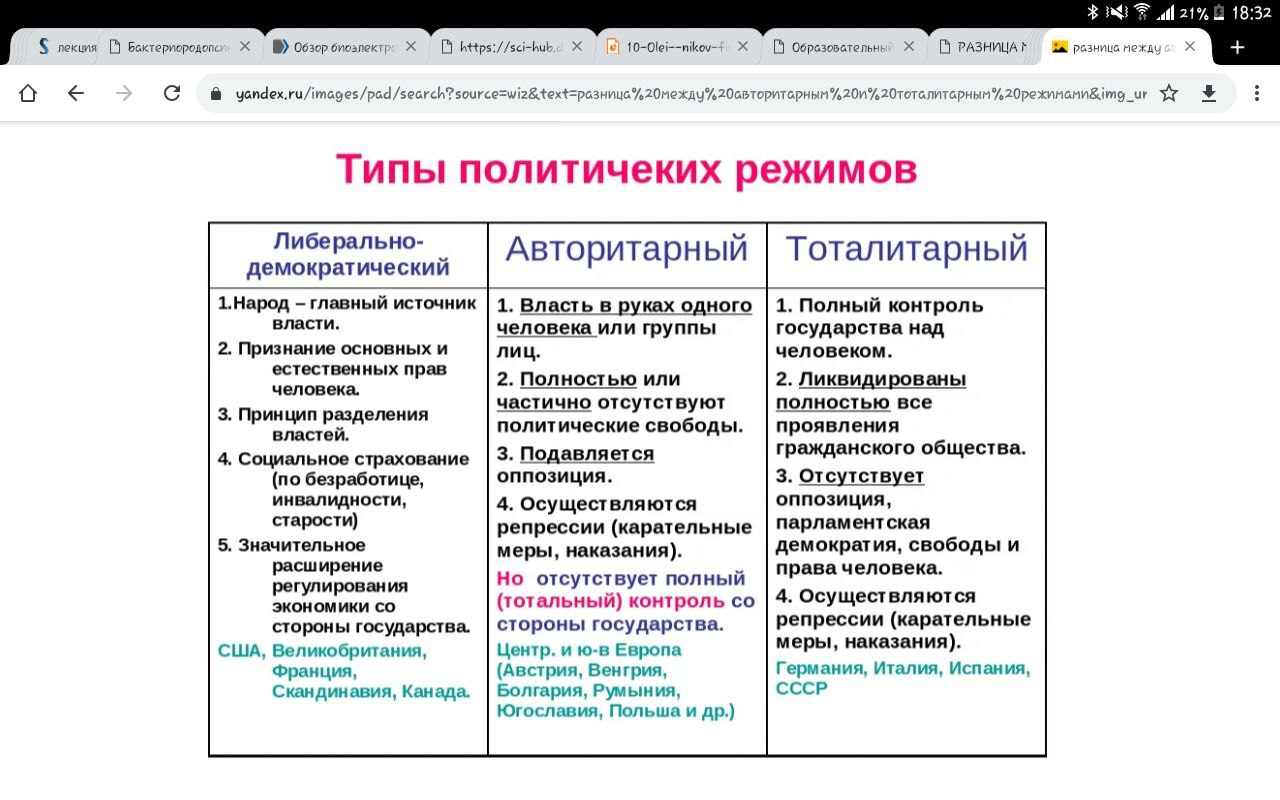
Task: Tap green text США, Великобритания, Франция
Action: [343, 671]
